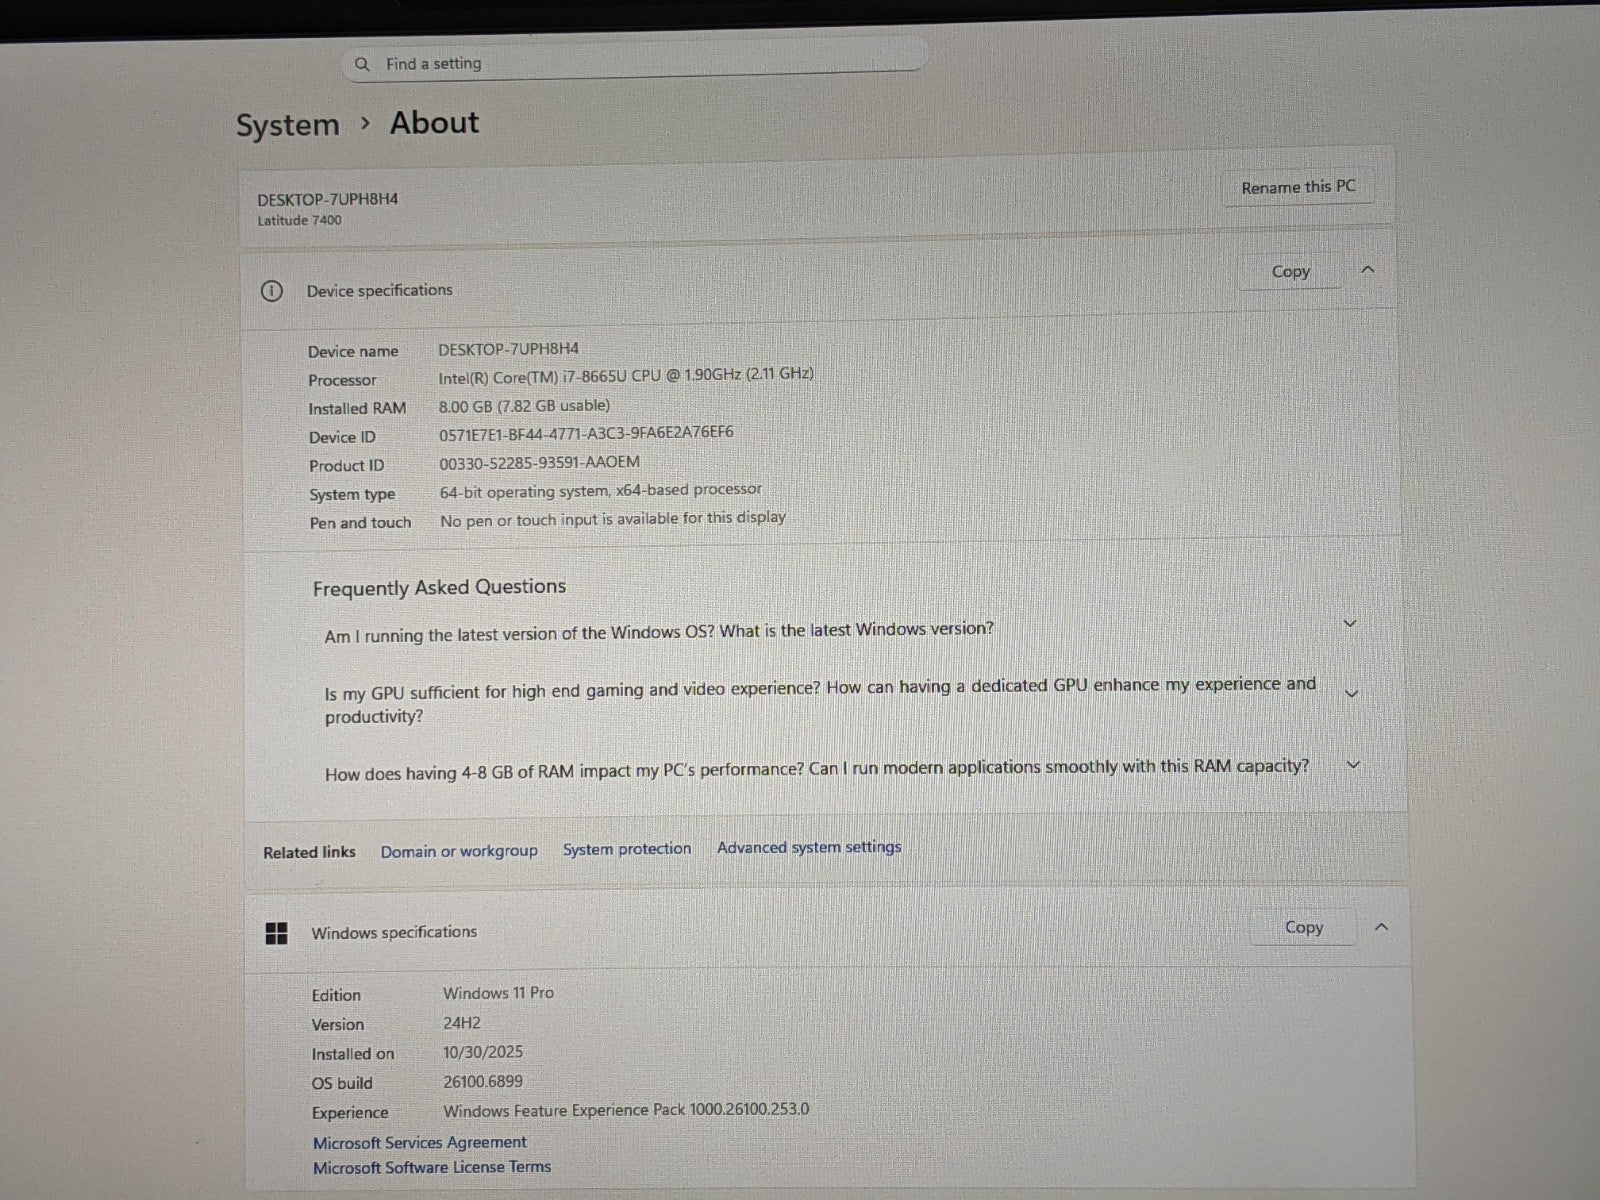Image resolution: width=1600 pixels, height=1200 pixels.
Task: Click the breadcrumb arrow before About
Action: click(366, 123)
